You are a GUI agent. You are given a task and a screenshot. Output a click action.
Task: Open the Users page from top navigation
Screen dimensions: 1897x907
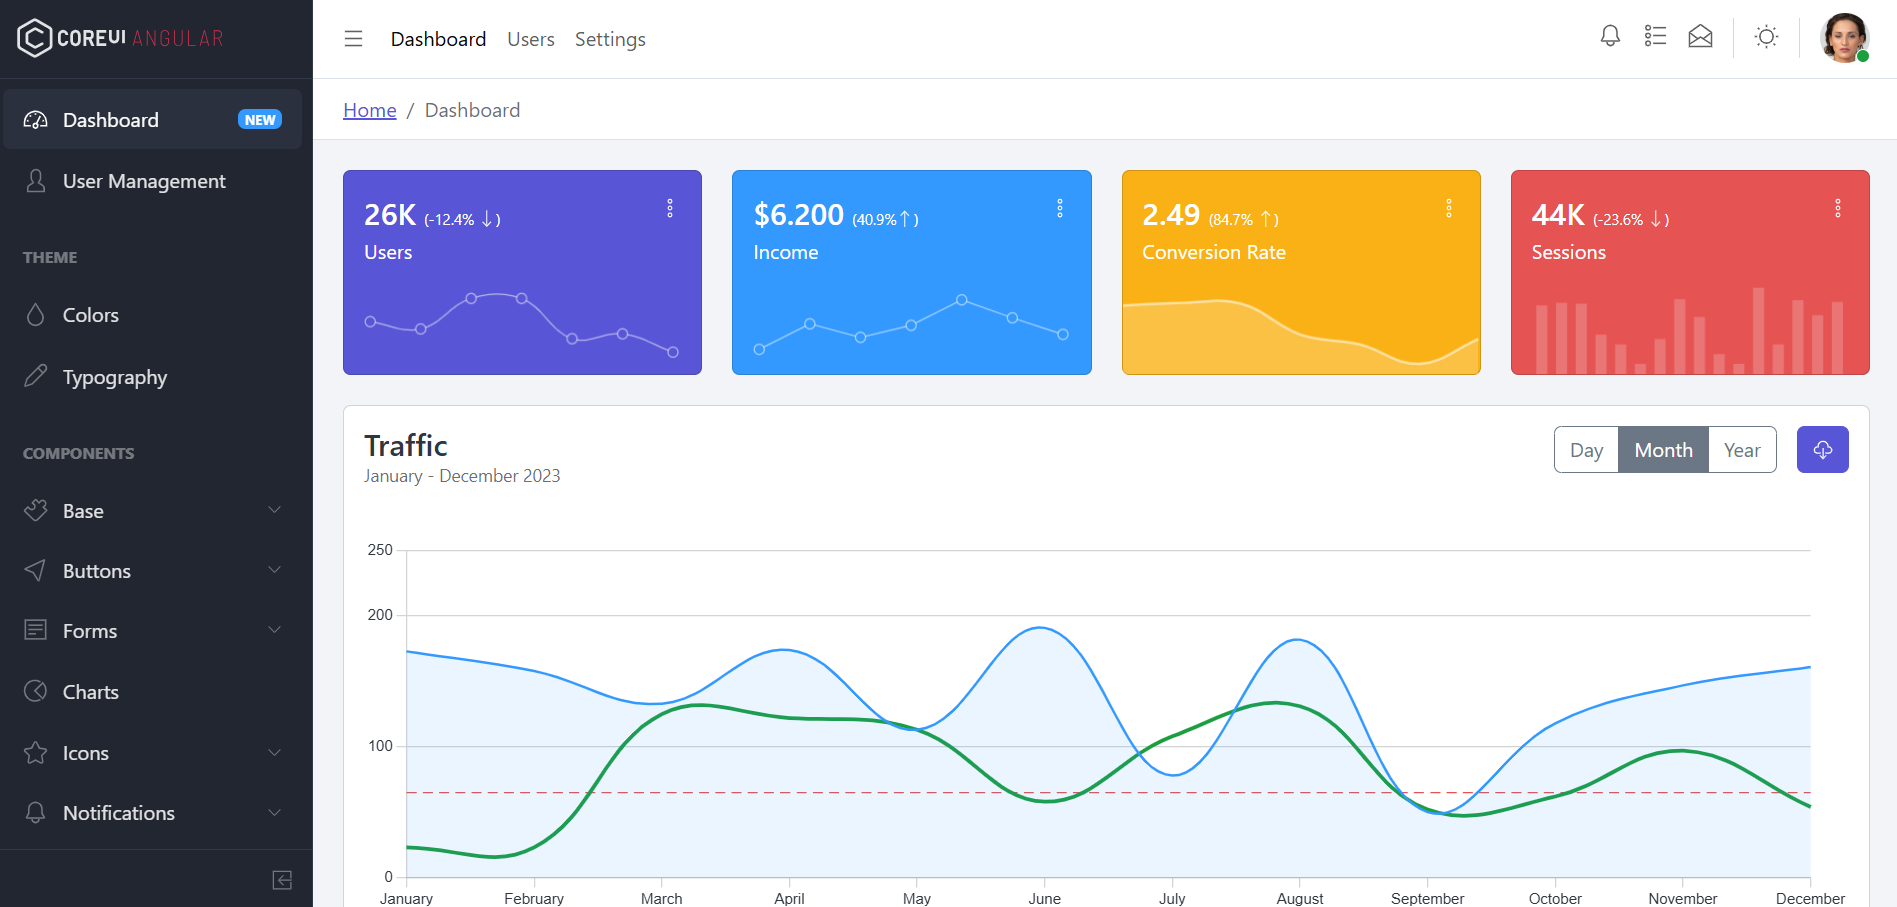(x=530, y=39)
